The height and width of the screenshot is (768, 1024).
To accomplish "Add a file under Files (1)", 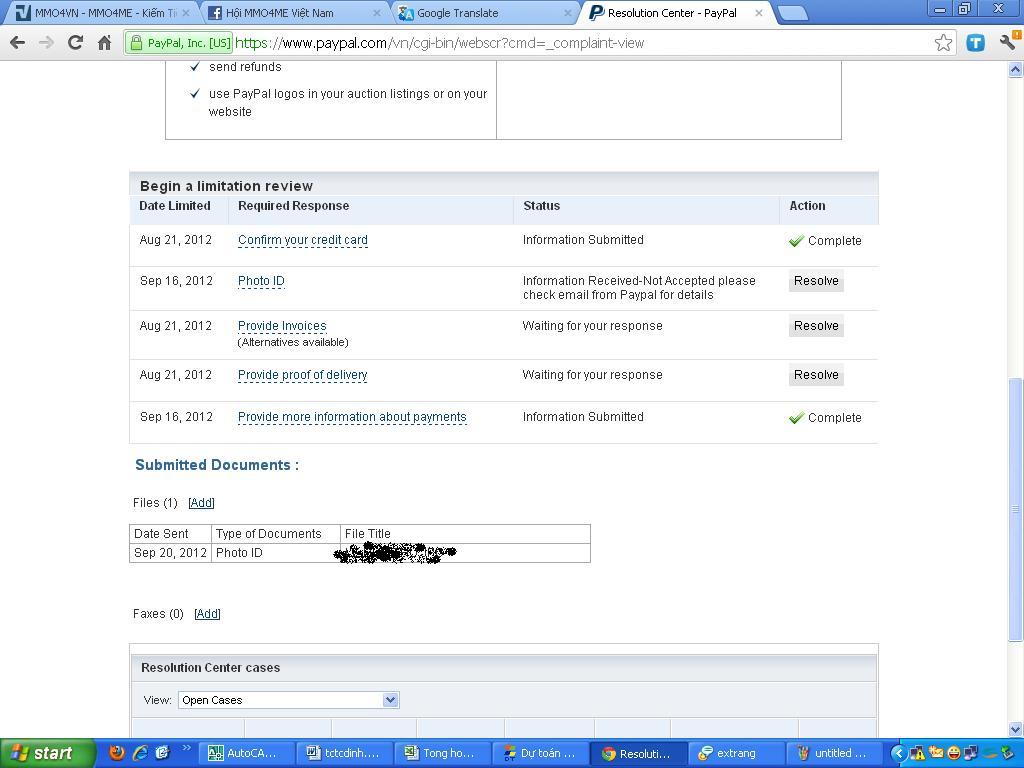I will coord(201,503).
